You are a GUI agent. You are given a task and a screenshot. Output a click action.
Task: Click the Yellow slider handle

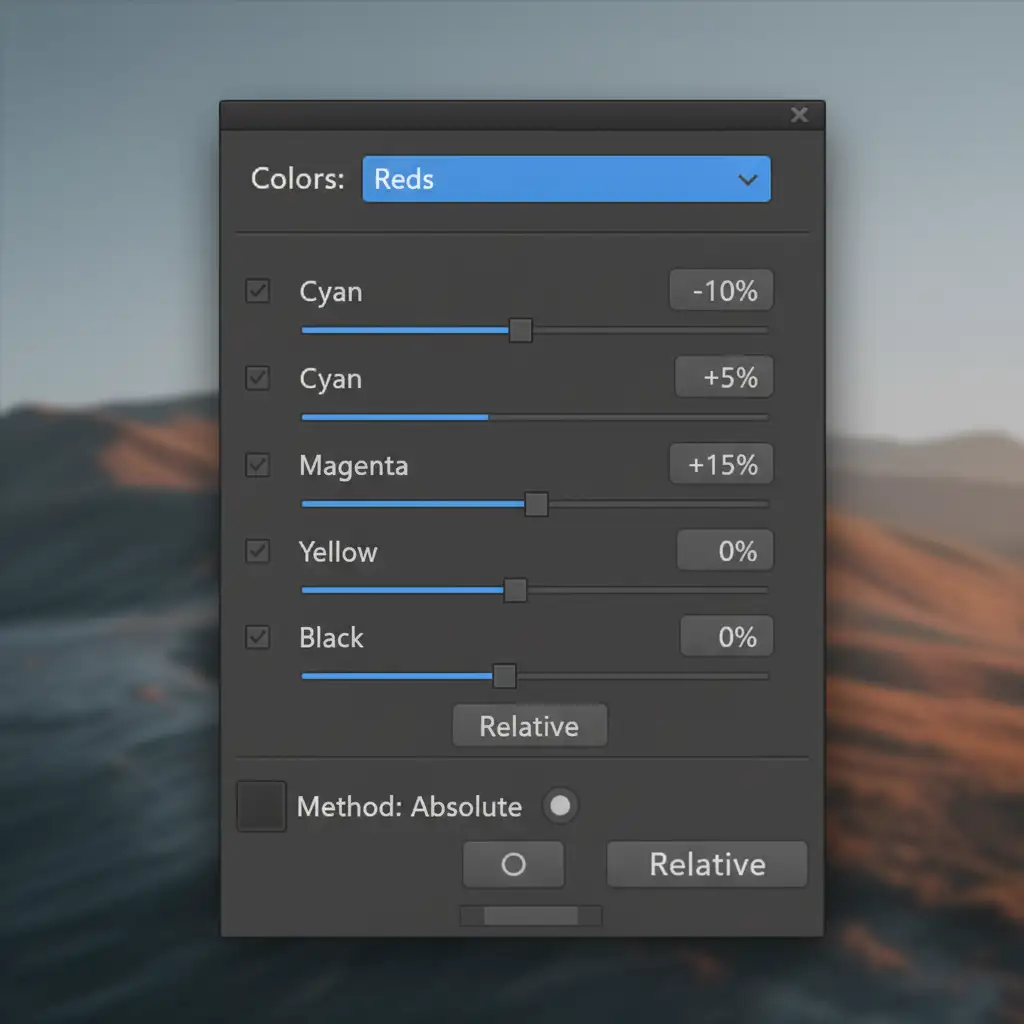[515, 591]
